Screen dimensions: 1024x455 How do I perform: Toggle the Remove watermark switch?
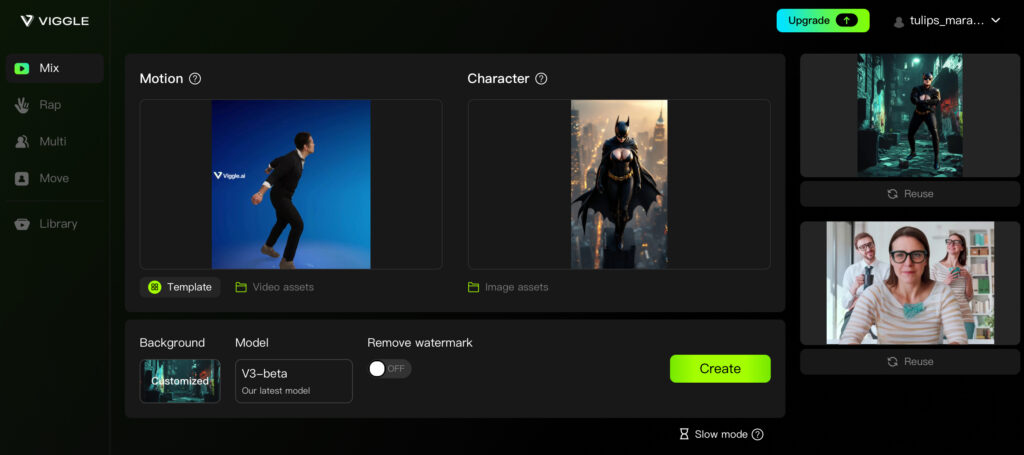click(x=389, y=369)
